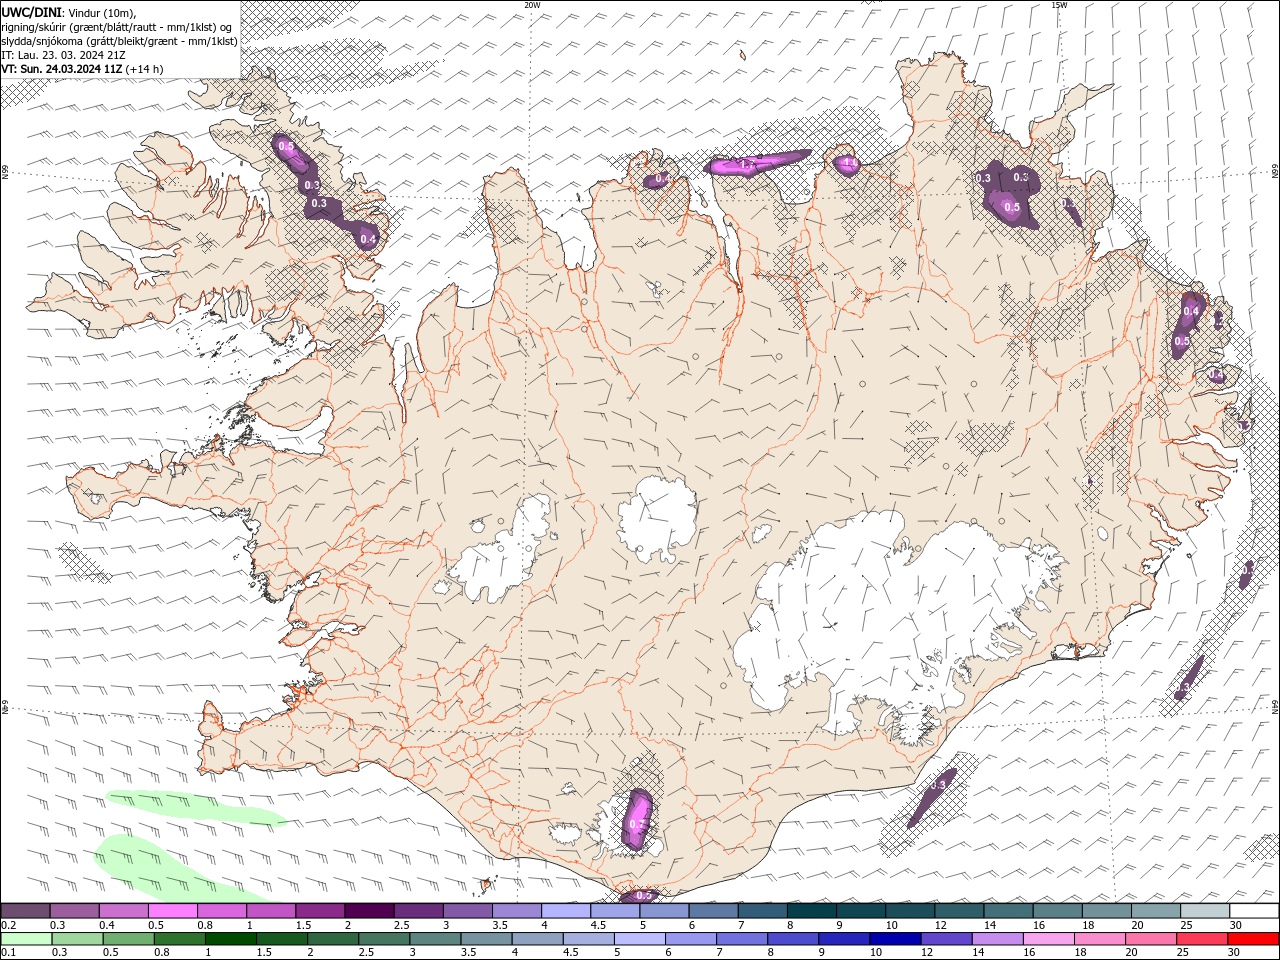Image resolution: width=1280 pixels, height=960 pixels.
Task: Click the 'slydda/snjókoma' legend description line
Action: [x=120, y=41]
